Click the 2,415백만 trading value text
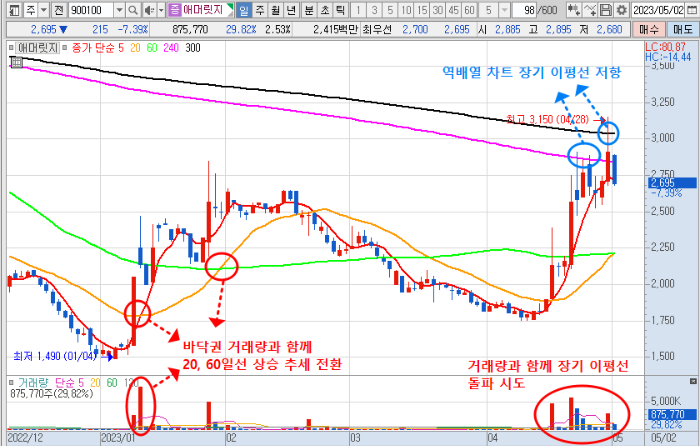 coord(336,29)
